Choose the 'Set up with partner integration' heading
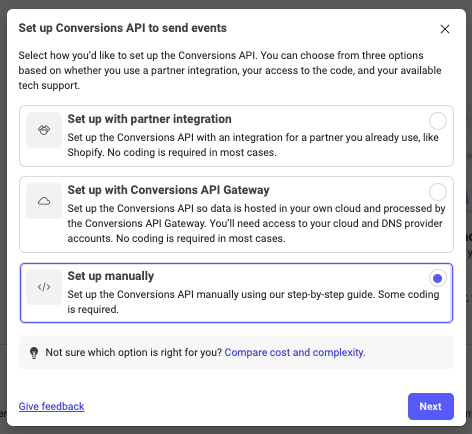The image size is (472, 434). [149, 119]
